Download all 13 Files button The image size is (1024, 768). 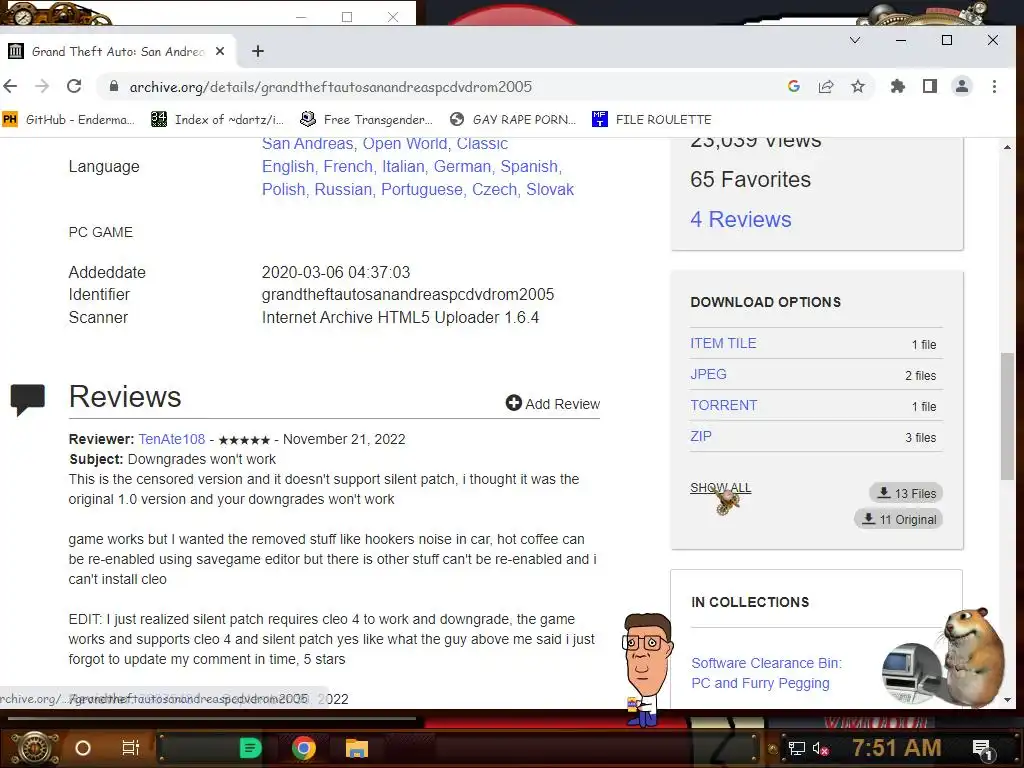point(906,493)
